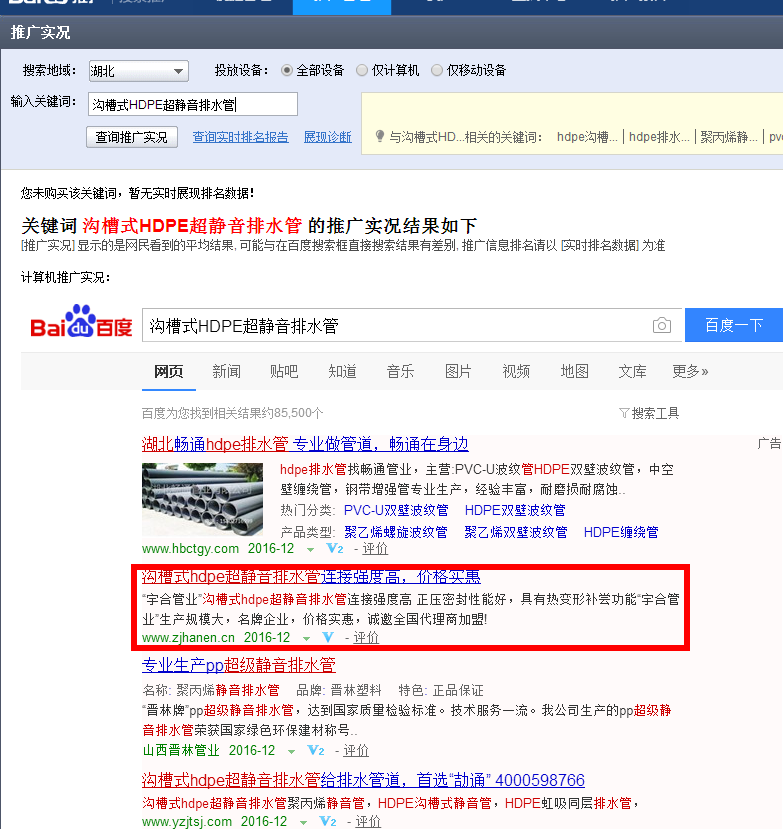Expand arrow beside www.hbctgy.com 2016-12
The height and width of the screenshot is (829, 783).
tap(310, 550)
